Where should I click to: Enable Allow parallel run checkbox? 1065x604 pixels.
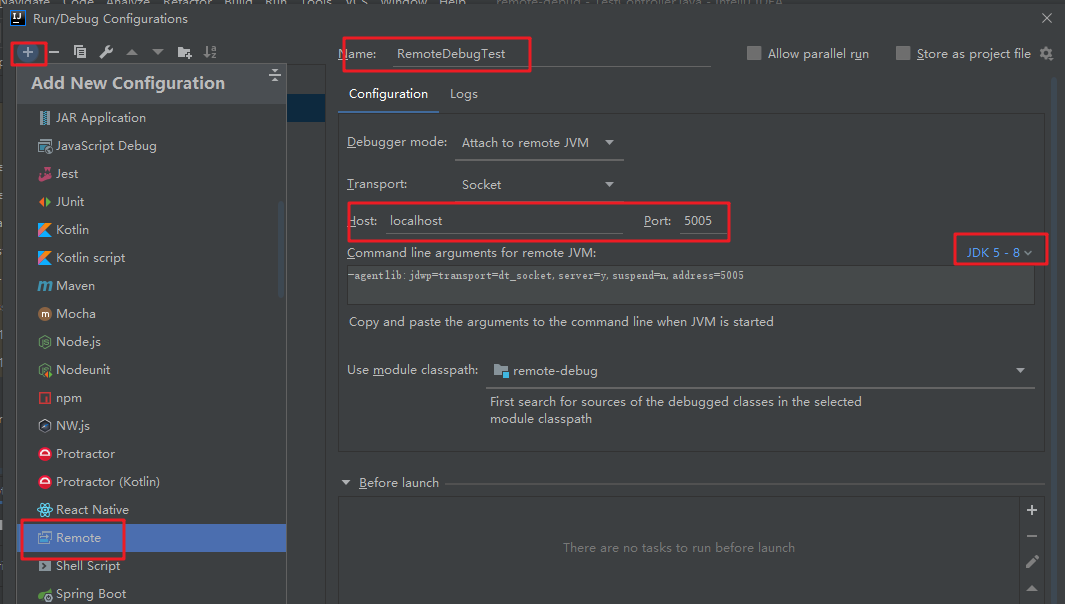point(754,53)
